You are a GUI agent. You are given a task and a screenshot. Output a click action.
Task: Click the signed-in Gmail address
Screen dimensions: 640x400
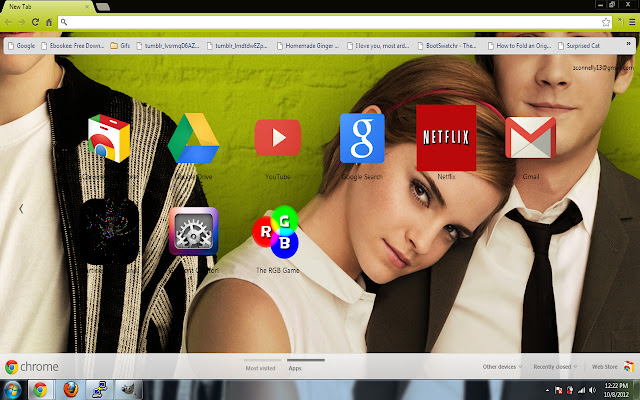pos(603,68)
